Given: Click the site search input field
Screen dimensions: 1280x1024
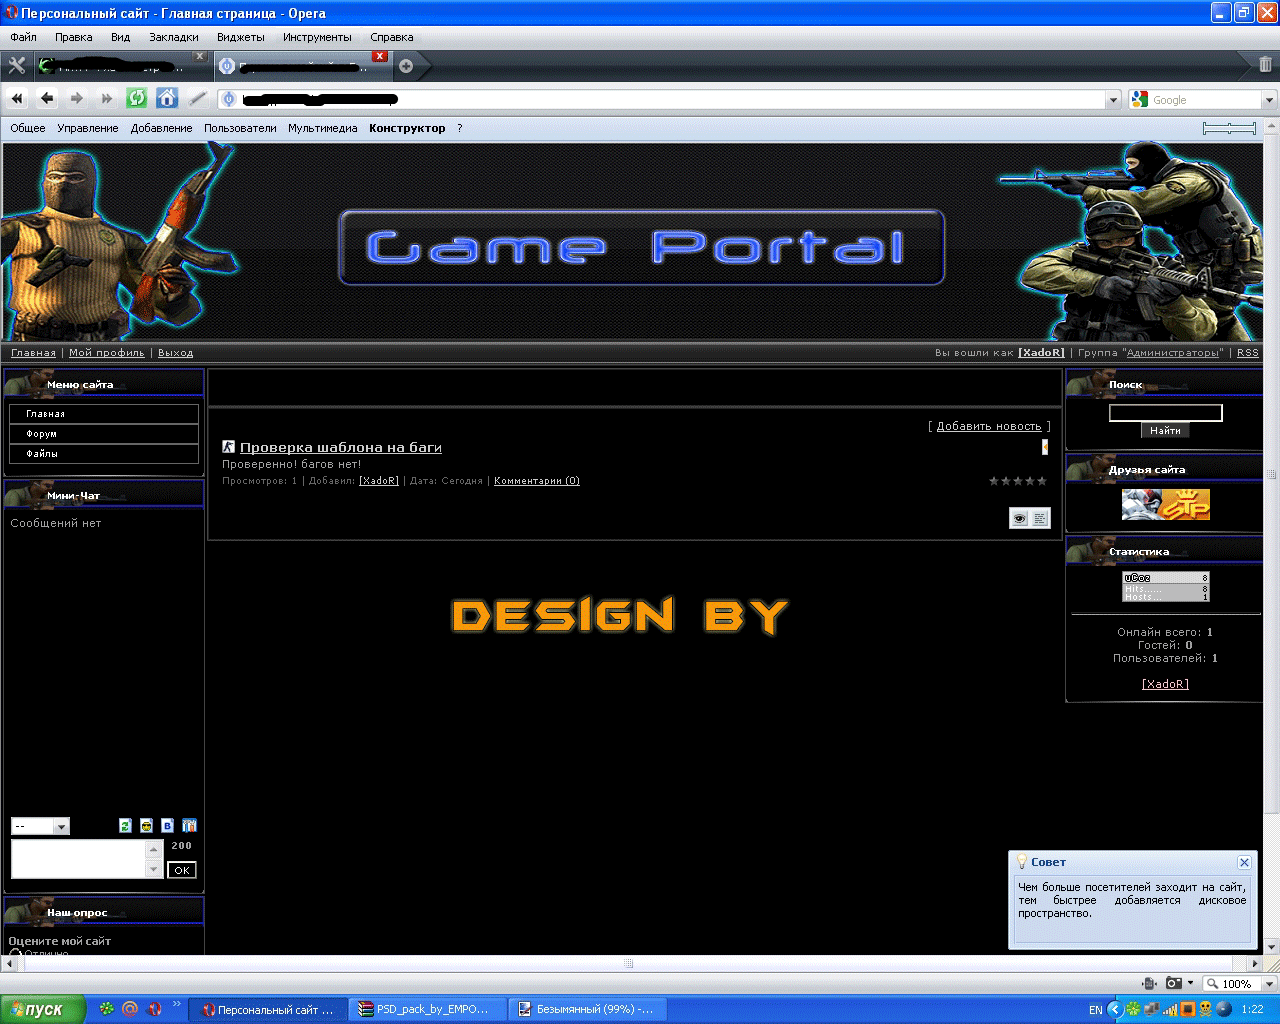Looking at the screenshot, I should (1165, 413).
